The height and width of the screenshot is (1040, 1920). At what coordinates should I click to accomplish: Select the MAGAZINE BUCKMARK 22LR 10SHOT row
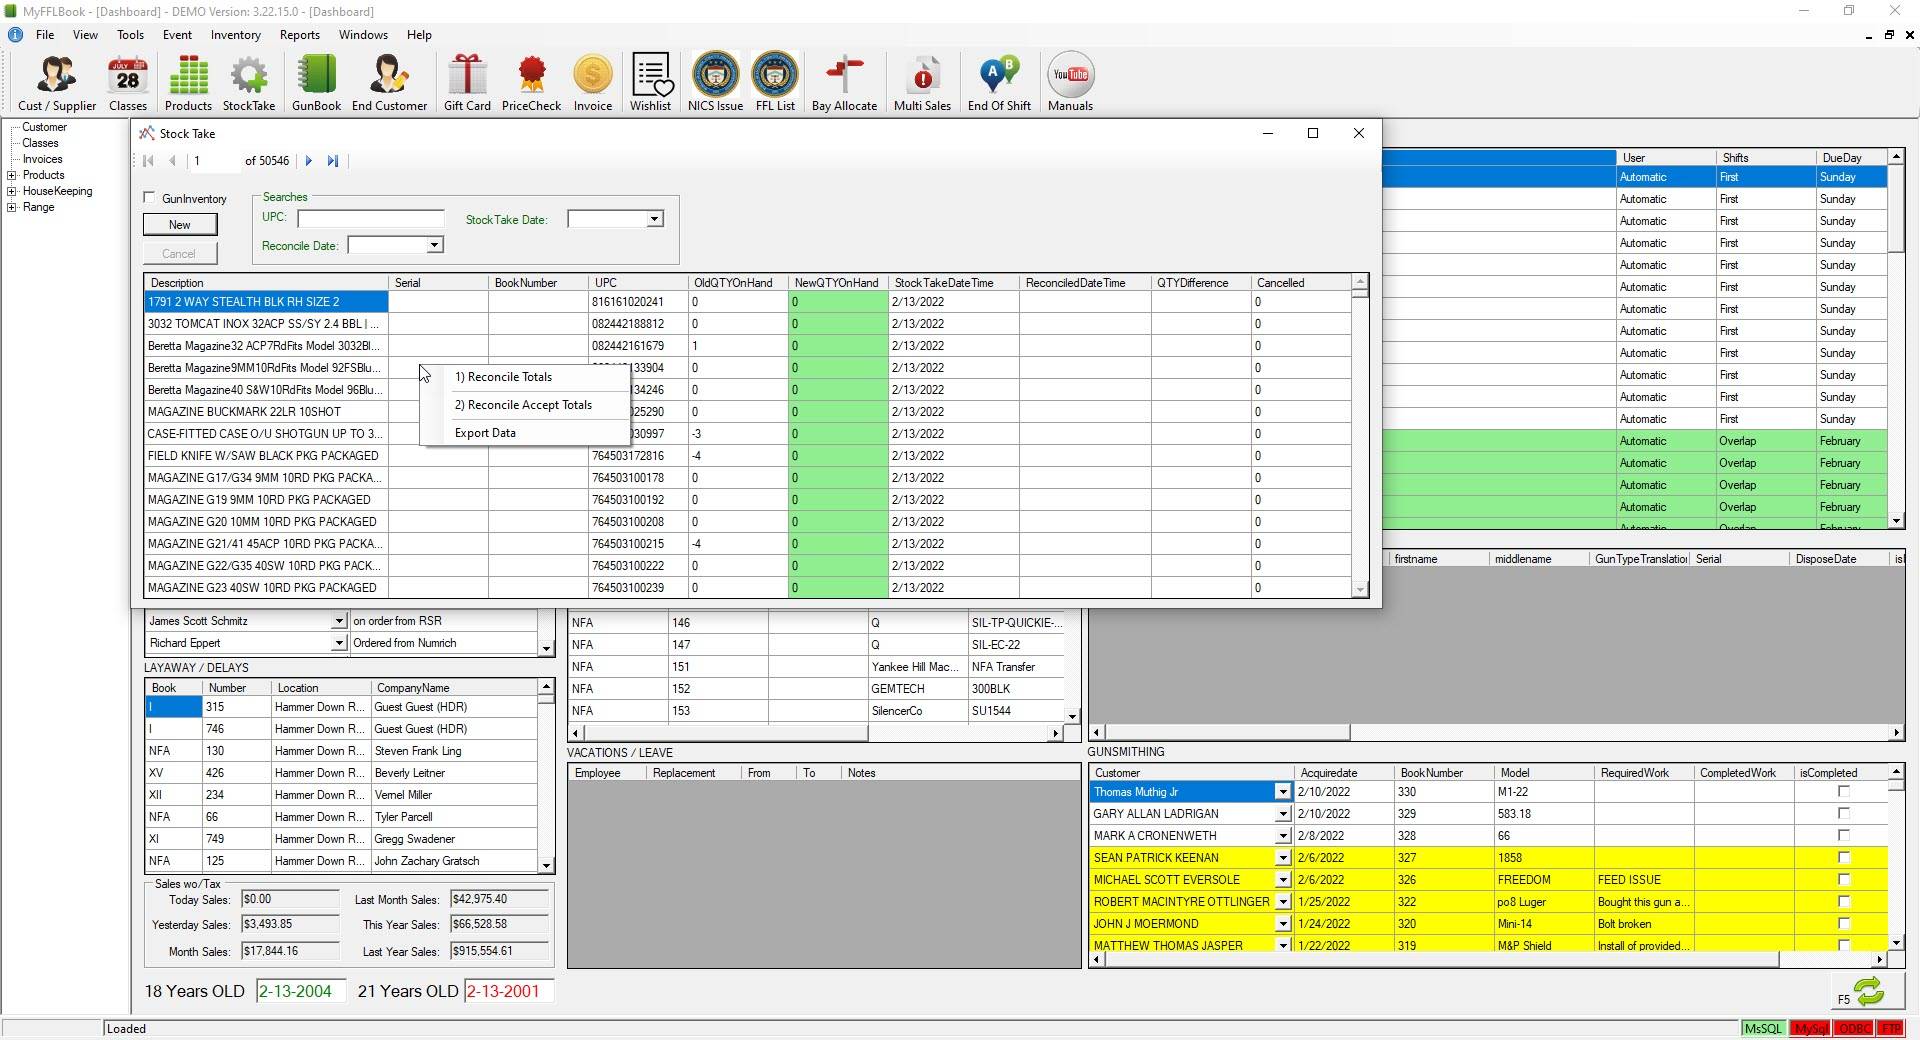coord(748,412)
